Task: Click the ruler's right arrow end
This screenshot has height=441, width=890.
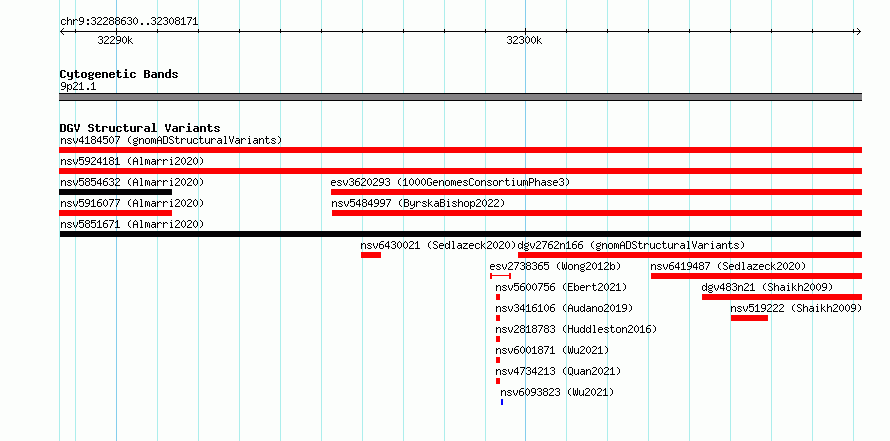Action: [x=859, y=31]
